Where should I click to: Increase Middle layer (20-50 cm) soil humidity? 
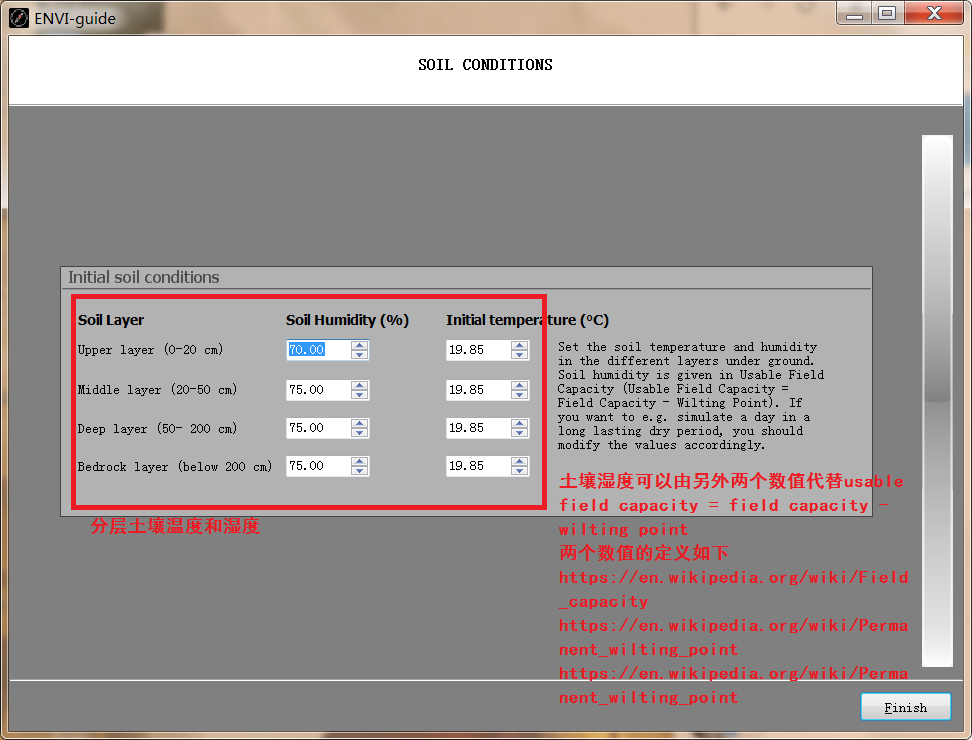click(359, 384)
